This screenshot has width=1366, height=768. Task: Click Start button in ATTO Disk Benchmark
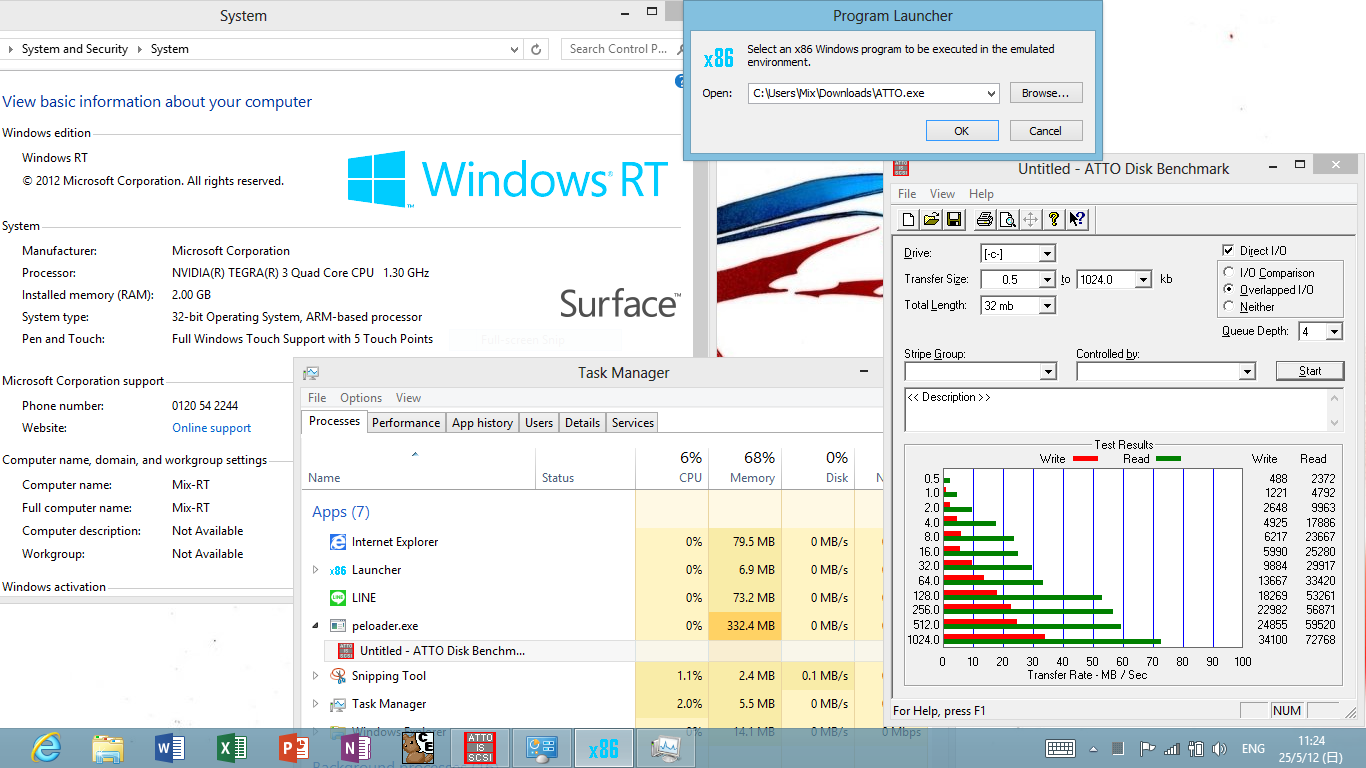(x=1310, y=371)
